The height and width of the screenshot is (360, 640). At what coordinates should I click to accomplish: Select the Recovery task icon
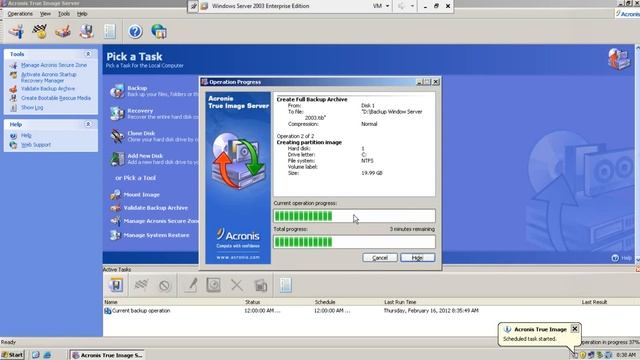coord(117,113)
